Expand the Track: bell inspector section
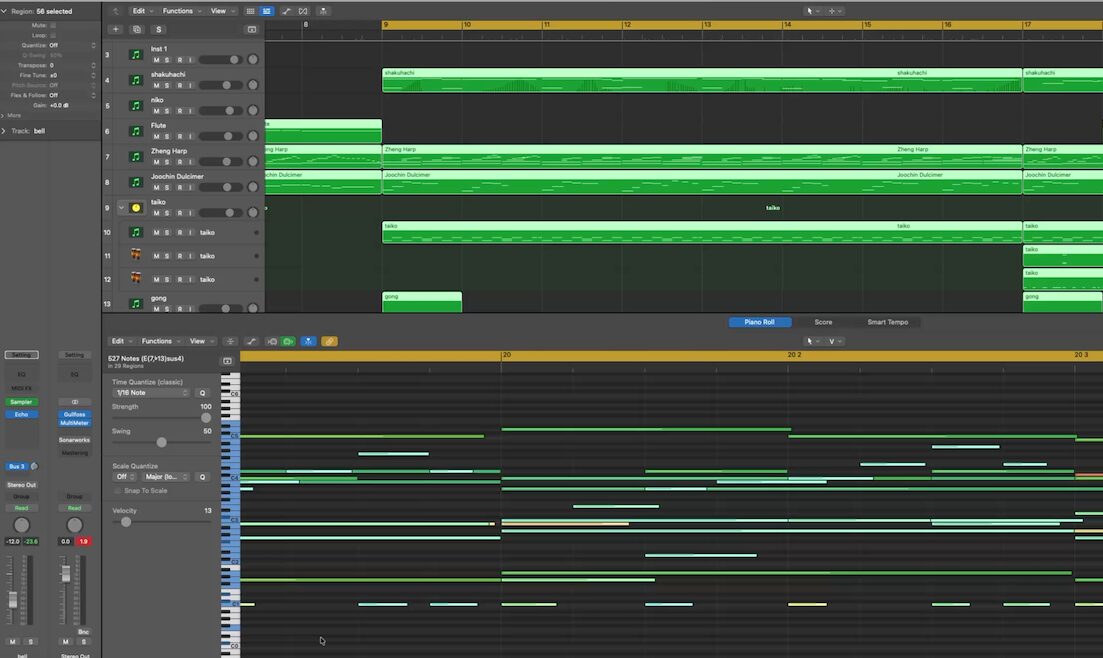This screenshot has height=658, width=1103. point(4,131)
